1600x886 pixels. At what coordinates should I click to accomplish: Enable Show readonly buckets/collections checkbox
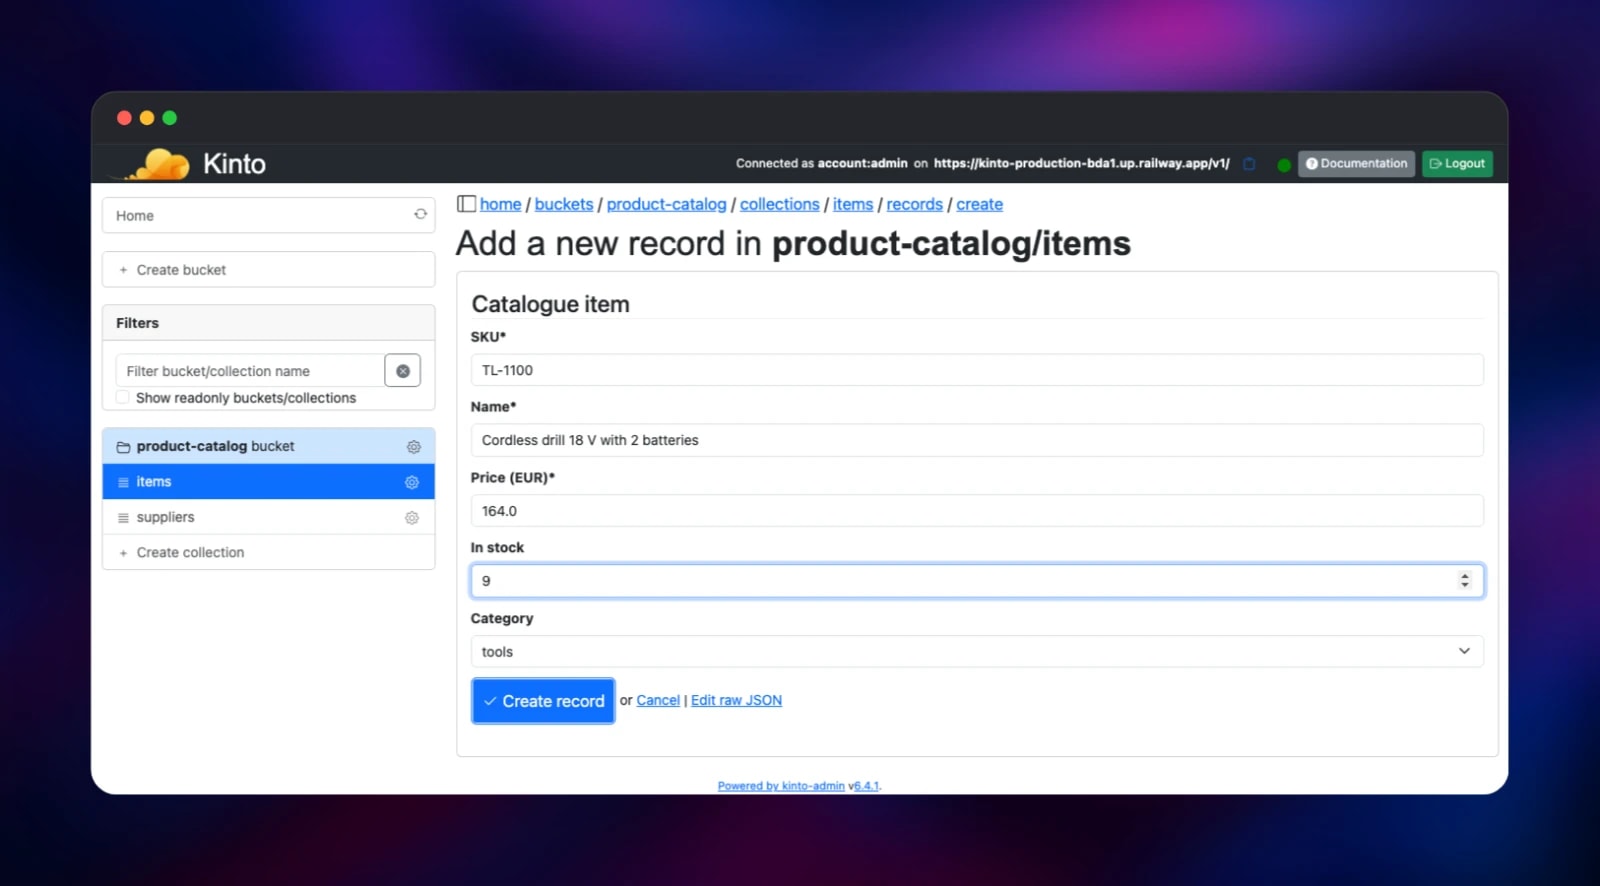(122, 398)
